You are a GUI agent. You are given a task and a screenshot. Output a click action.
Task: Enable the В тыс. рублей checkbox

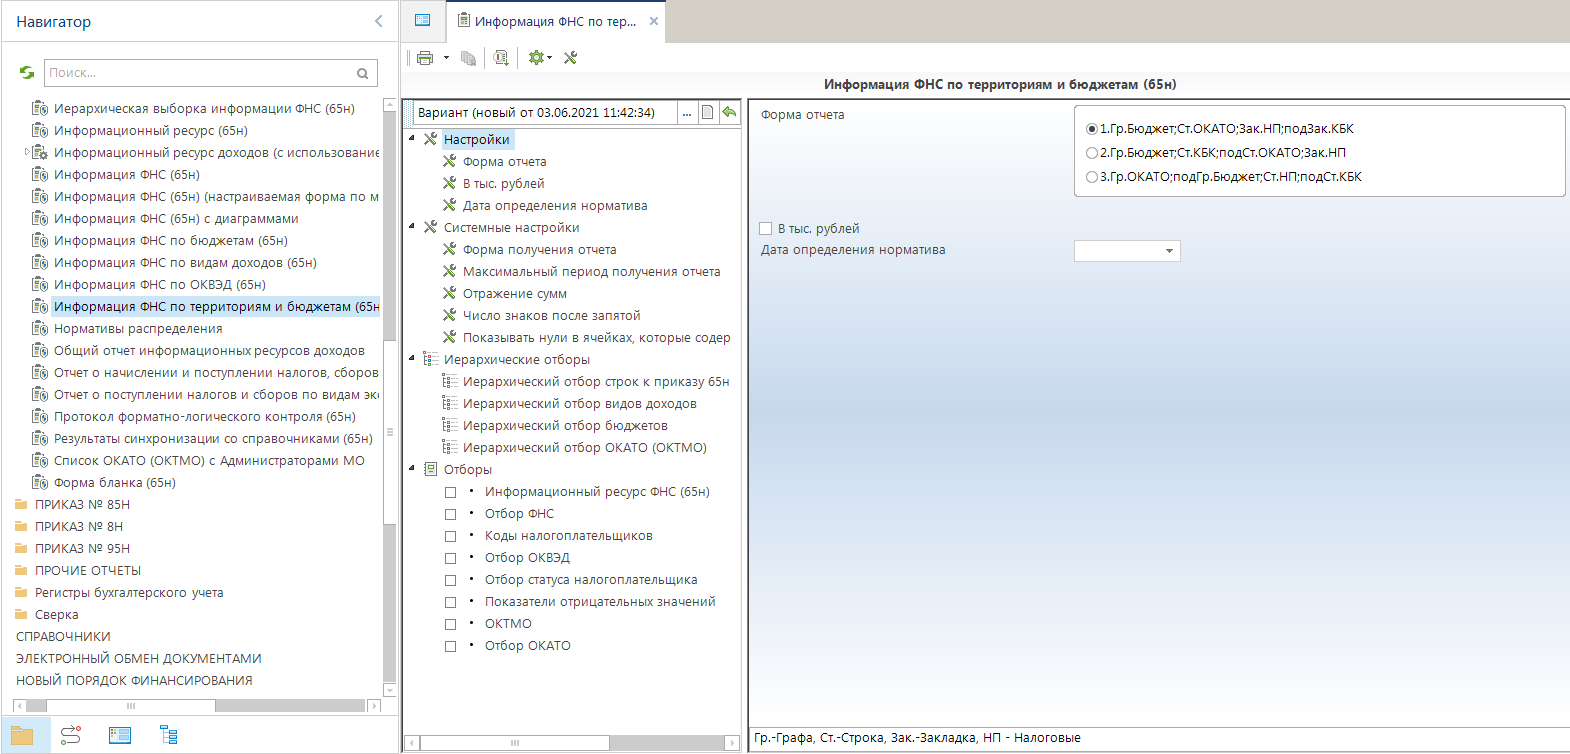pos(766,229)
